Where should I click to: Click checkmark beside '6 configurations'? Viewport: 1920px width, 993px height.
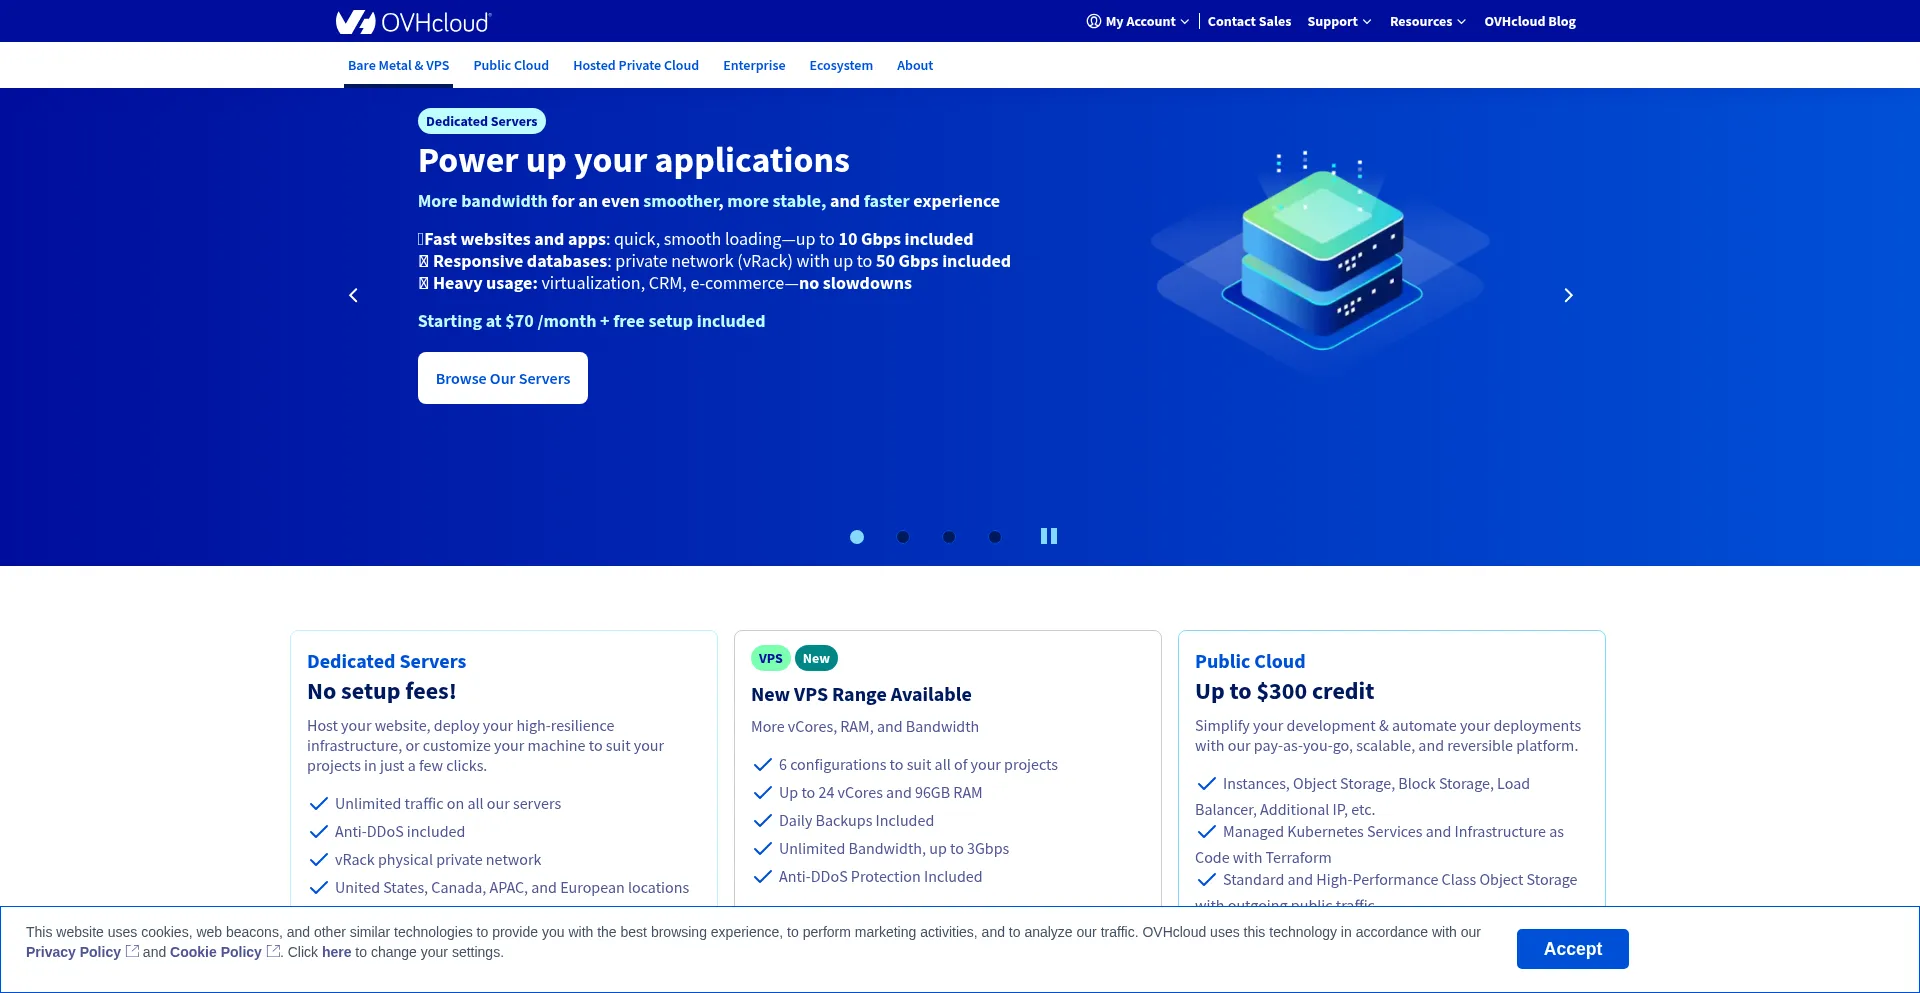click(763, 764)
